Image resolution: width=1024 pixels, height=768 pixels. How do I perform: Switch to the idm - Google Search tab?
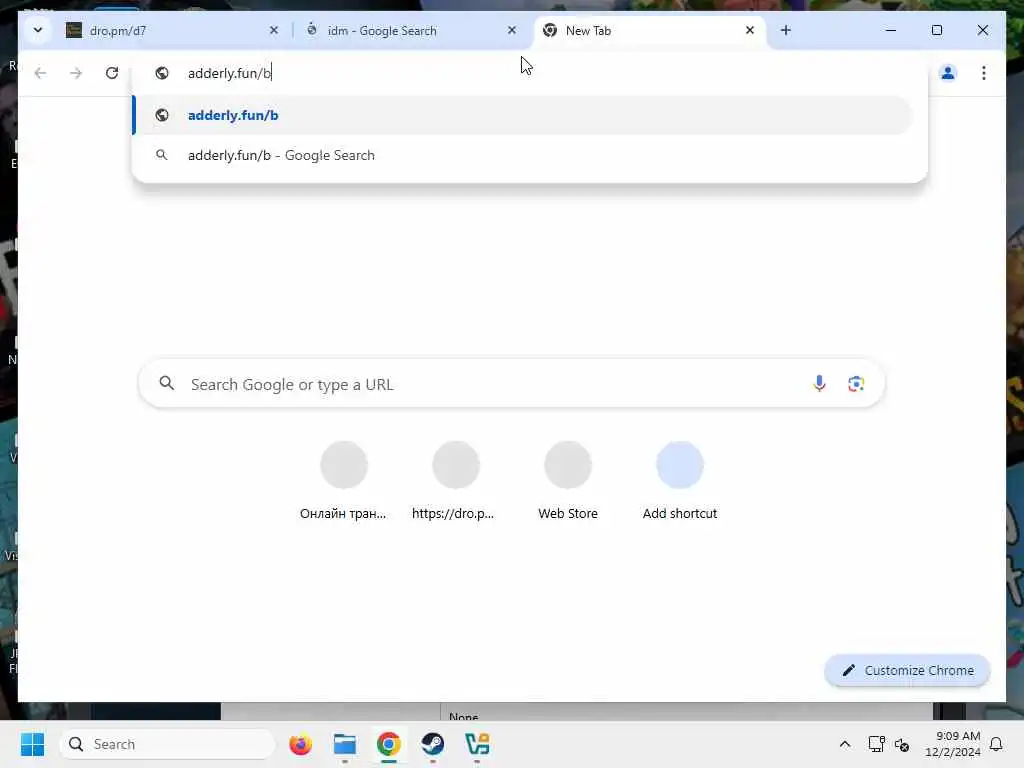(411, 31)
